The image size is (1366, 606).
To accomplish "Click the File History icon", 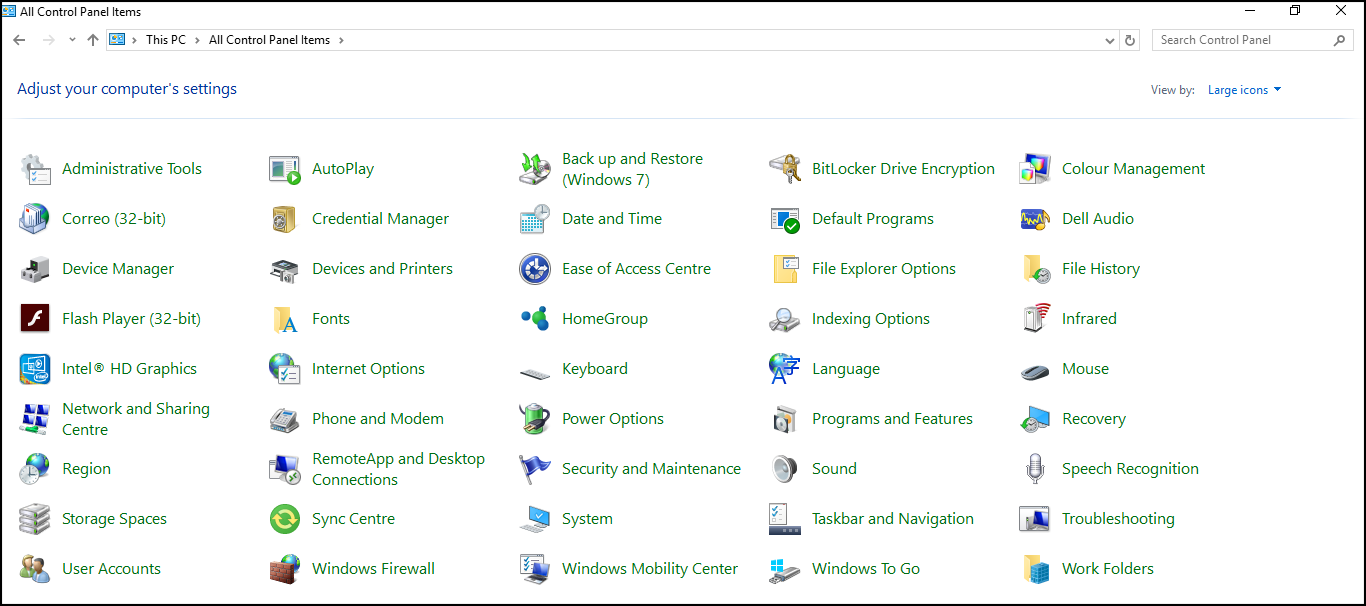I will (1035, 269).
